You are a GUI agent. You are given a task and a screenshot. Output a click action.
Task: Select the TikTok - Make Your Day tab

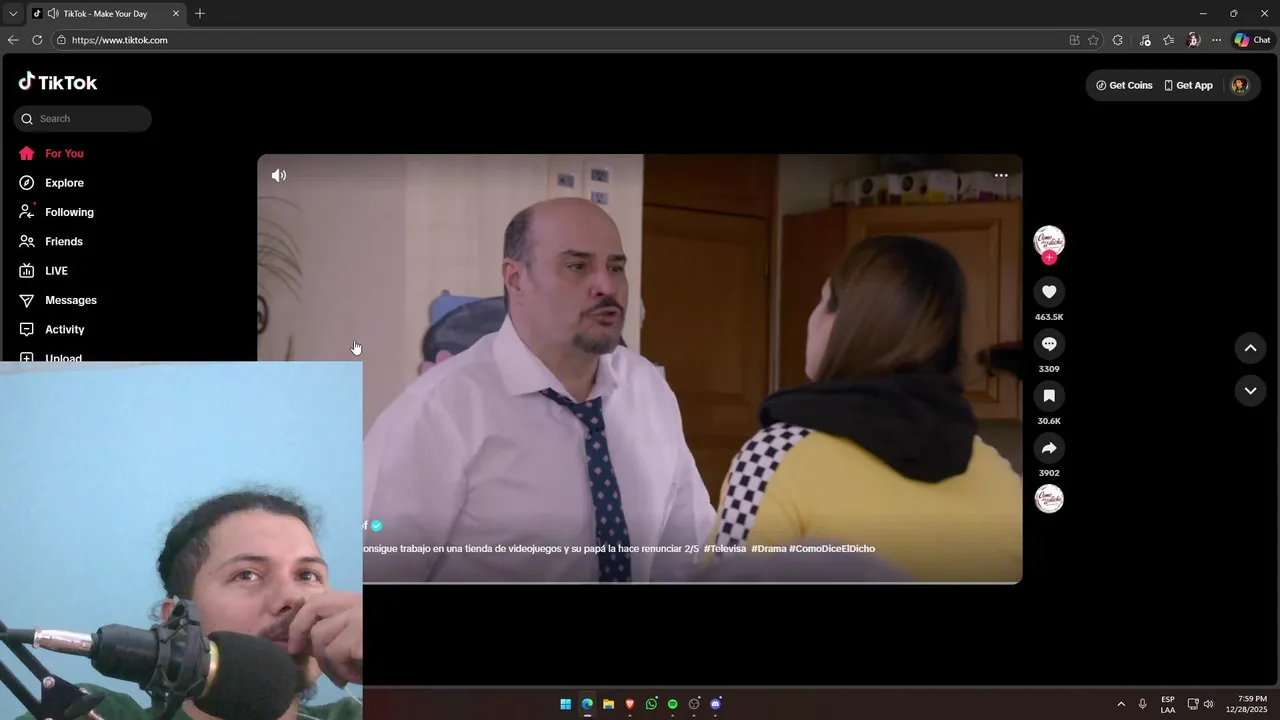pos(106,14)
